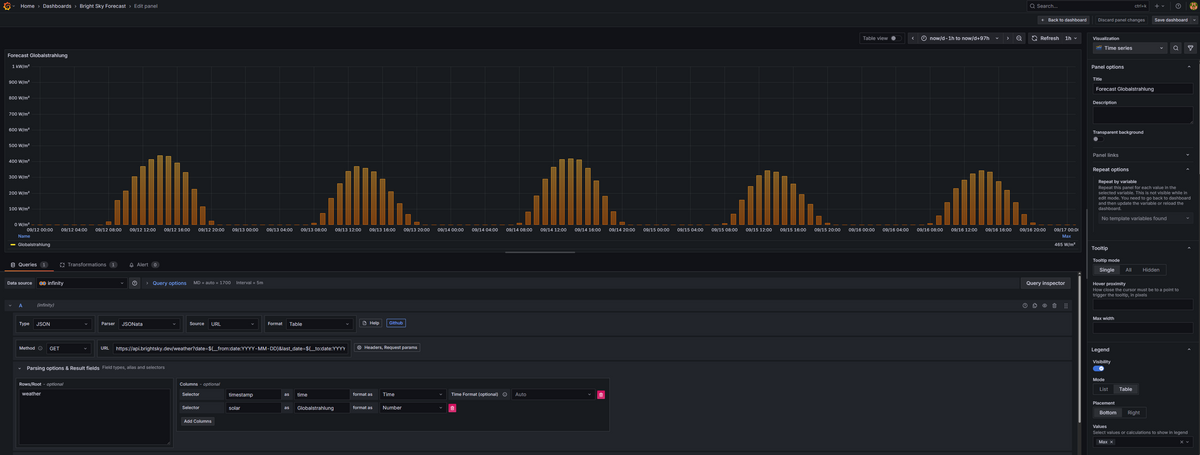Toggle query A visibility eye icon
The width and height of the screenshot is (1200, 455).
[x=1044, y=305]
